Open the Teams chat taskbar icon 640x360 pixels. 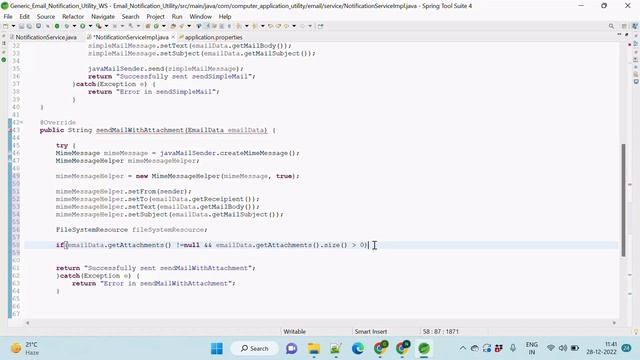pos(291,349)
